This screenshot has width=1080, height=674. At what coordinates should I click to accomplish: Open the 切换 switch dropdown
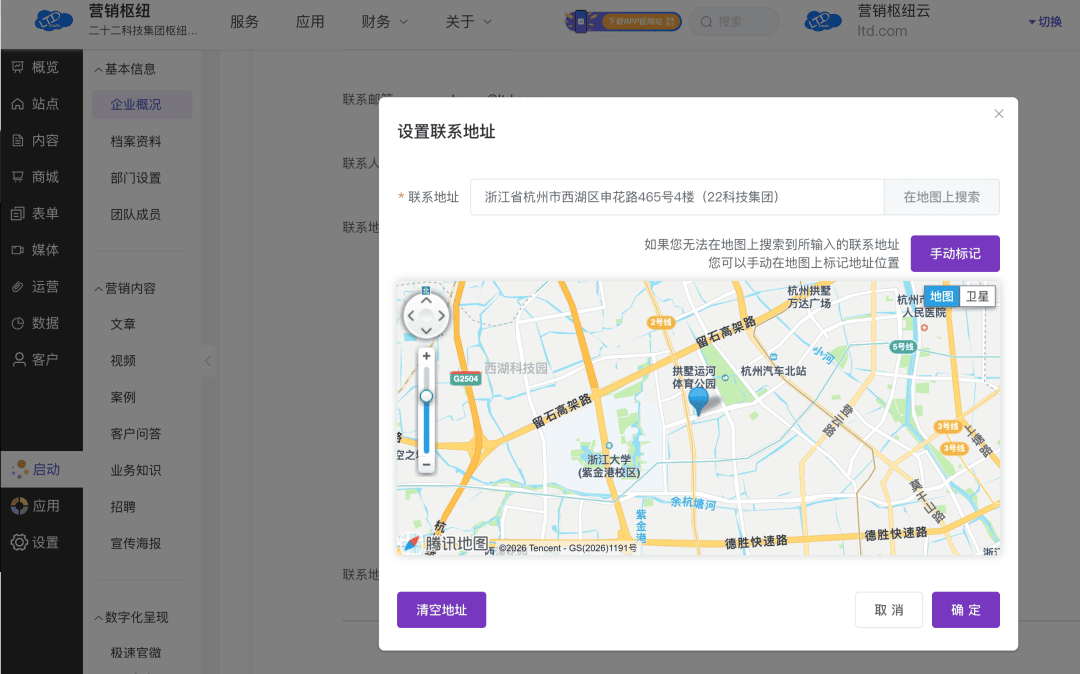[x=1045, y=22]
